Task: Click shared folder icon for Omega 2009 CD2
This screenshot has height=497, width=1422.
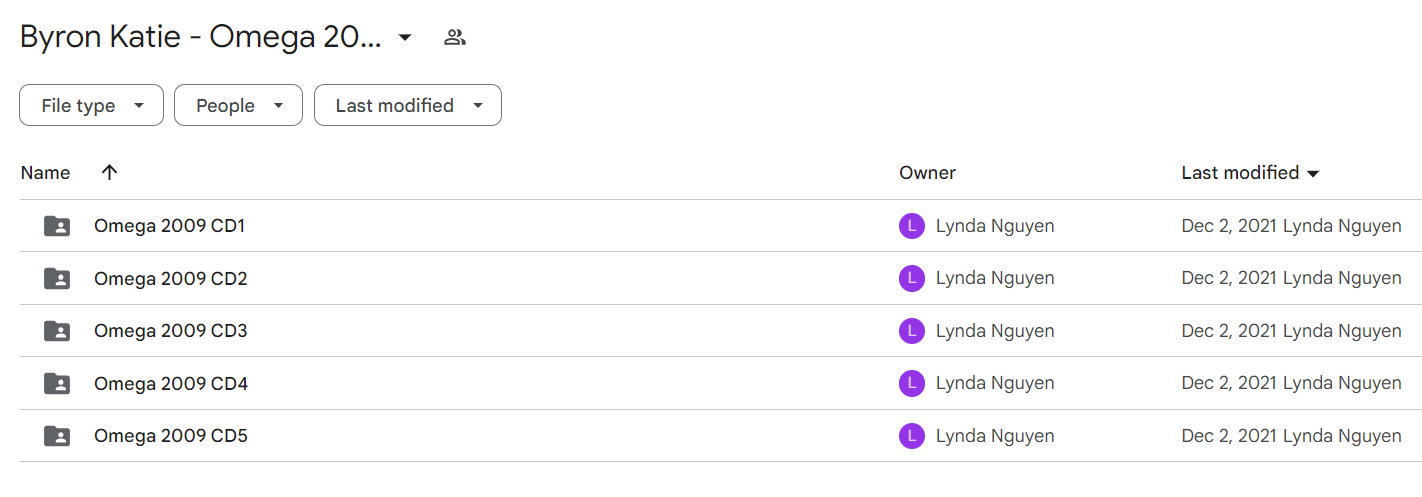Action: 57,279
